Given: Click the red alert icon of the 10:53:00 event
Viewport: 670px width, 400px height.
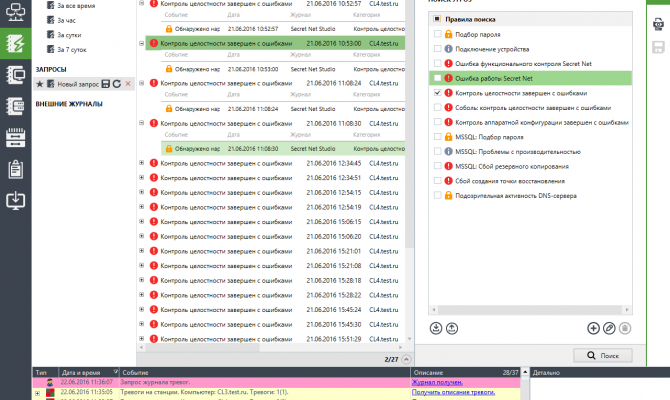Looking at the screenshot, I should (x=154, y=43).
